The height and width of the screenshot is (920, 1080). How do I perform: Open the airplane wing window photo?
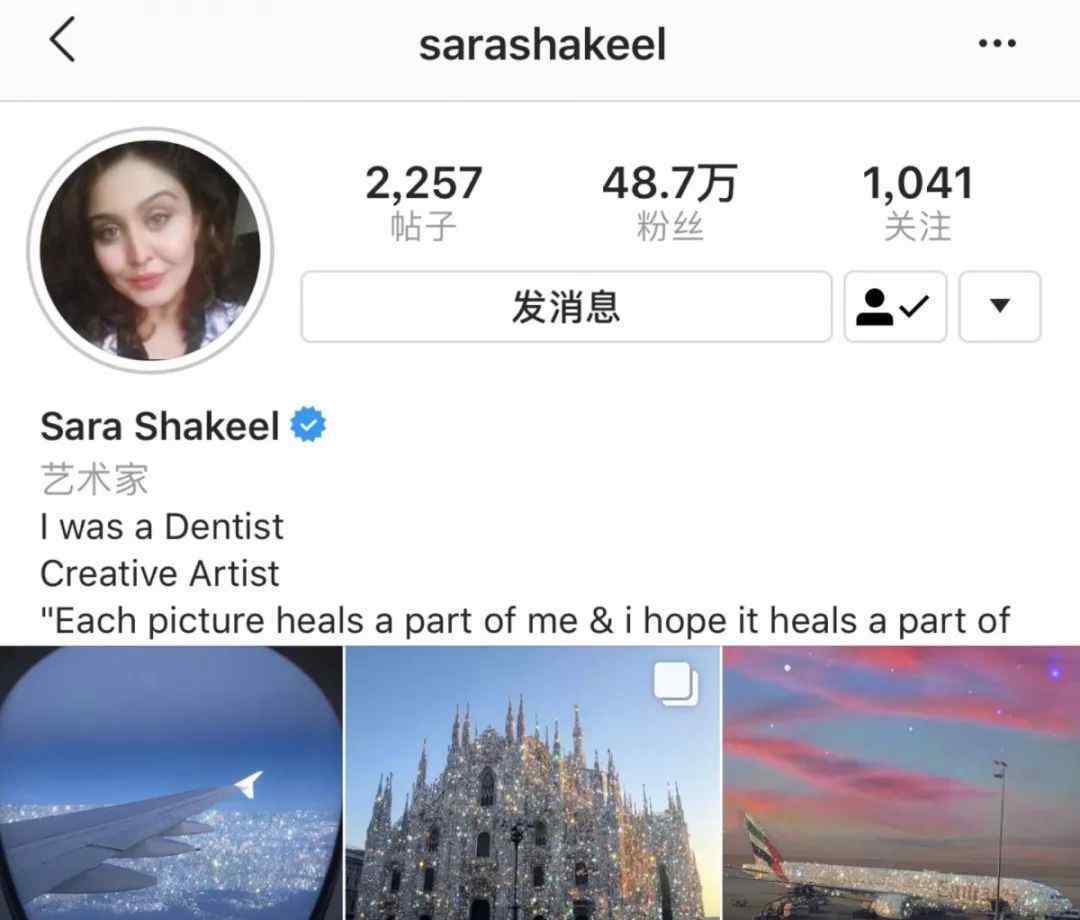[x=171, y=783]
